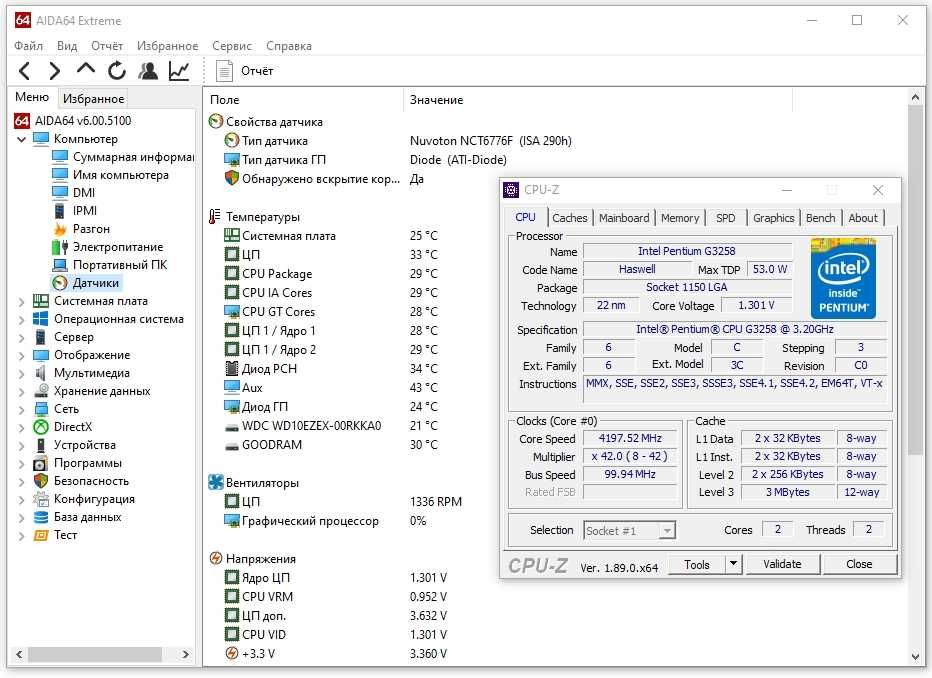Viewport: 932px width, 678px height.
Task: Click the Отчёт report document icon
Action: click(x=224, y=71)
